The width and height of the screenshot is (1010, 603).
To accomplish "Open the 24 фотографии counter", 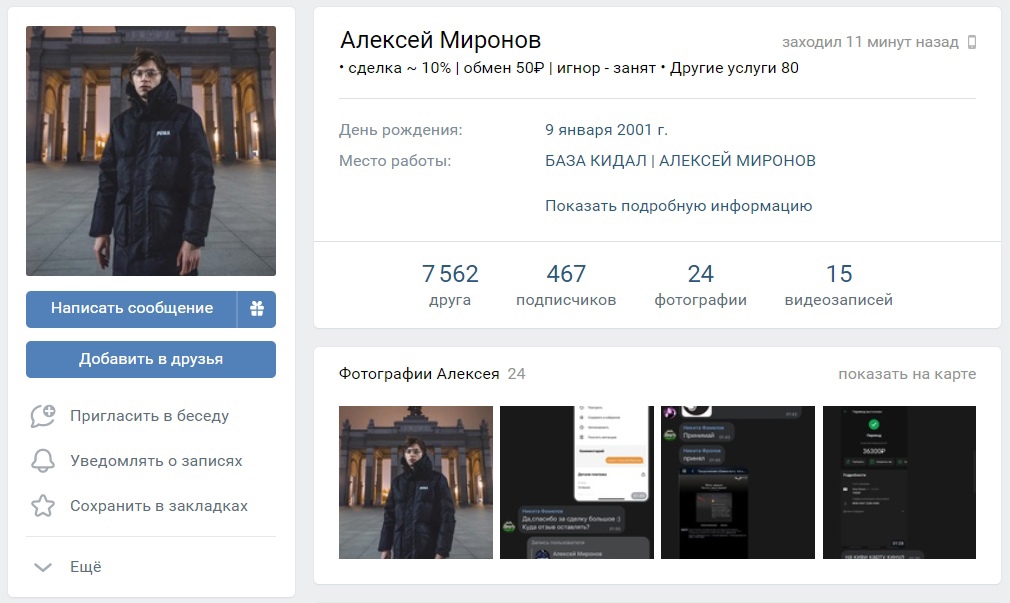I will [x=700, y=285].
